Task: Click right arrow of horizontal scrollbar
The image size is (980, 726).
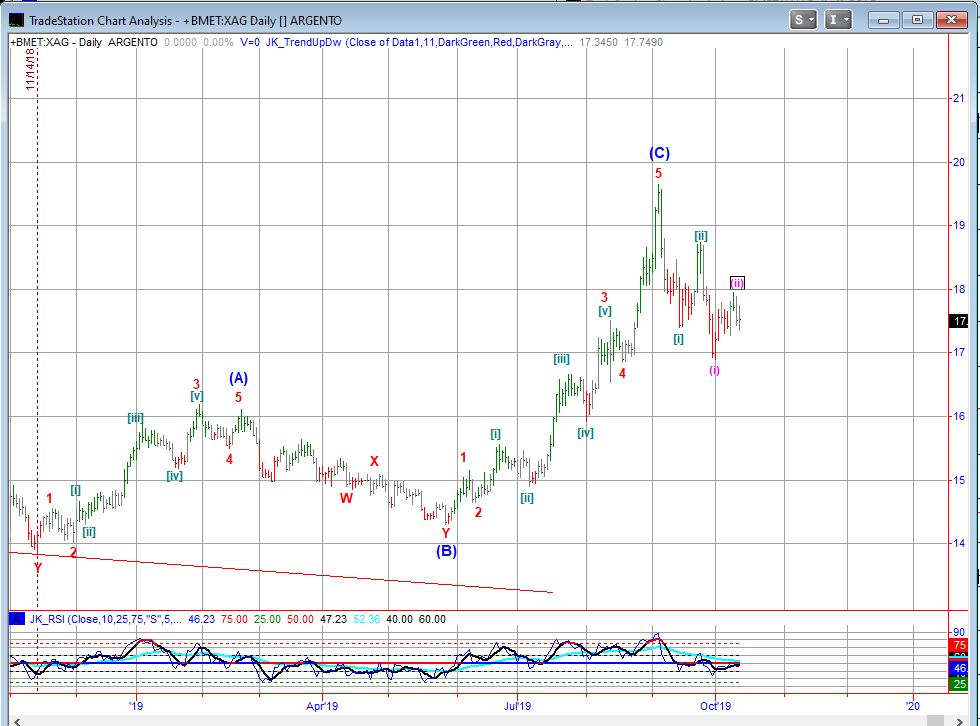Action: click(x=959, y=720)
